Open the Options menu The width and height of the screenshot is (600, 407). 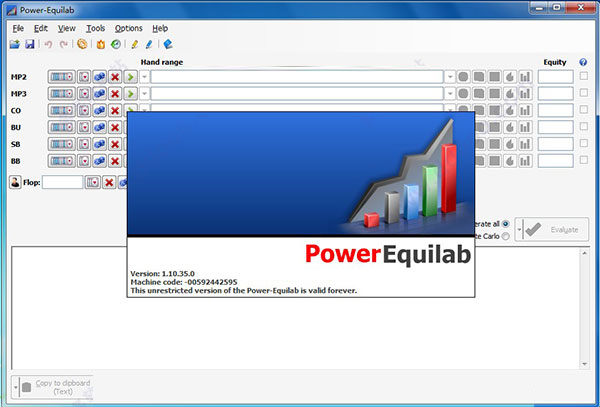click(129, 28)
